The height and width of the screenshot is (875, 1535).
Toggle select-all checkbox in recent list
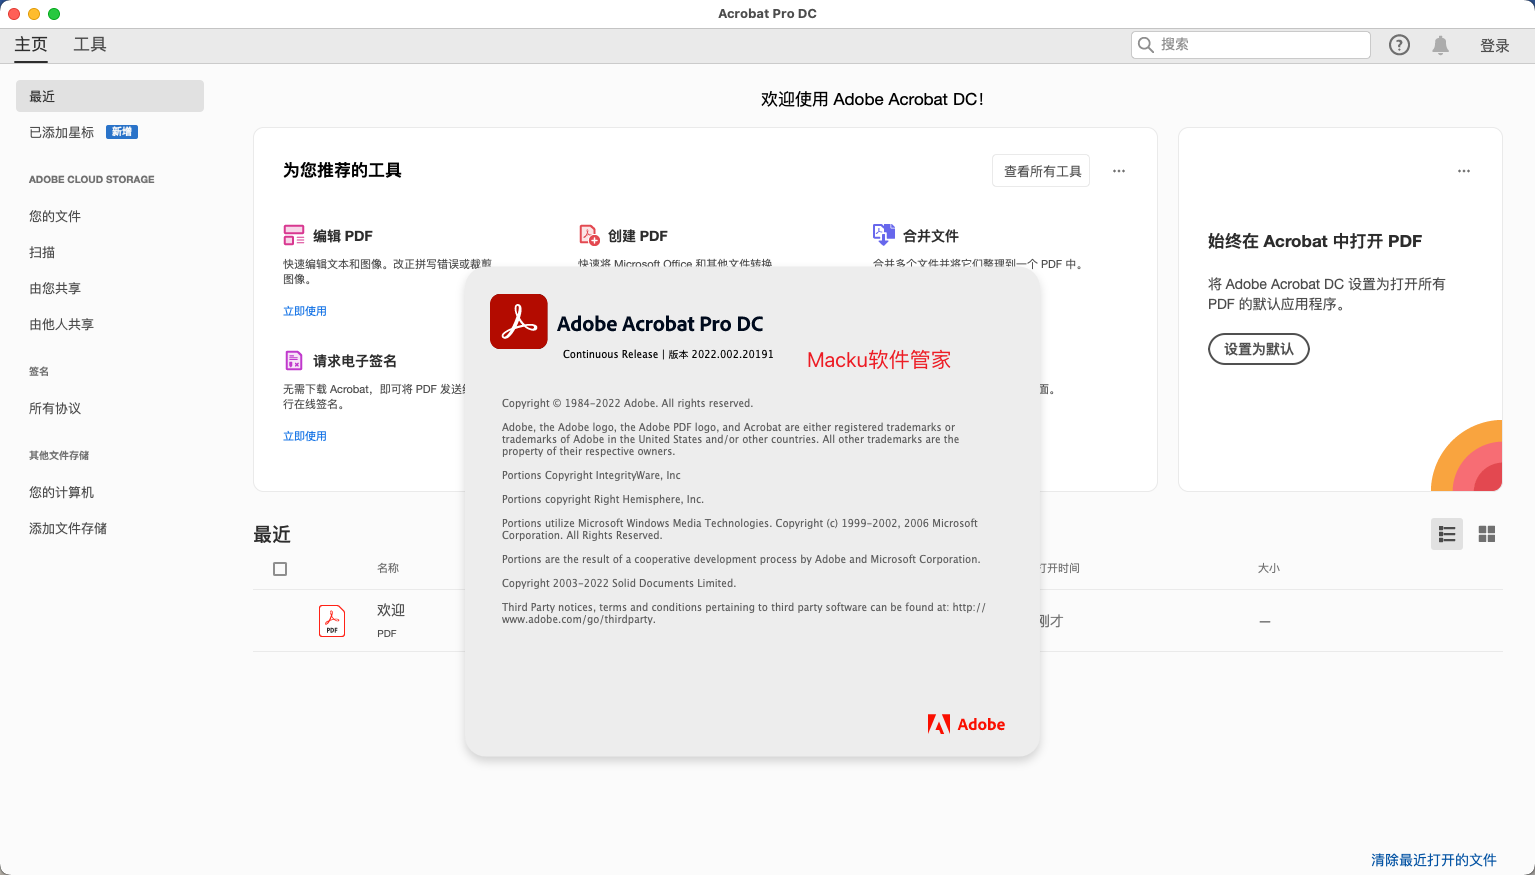(x=280, y=569)
